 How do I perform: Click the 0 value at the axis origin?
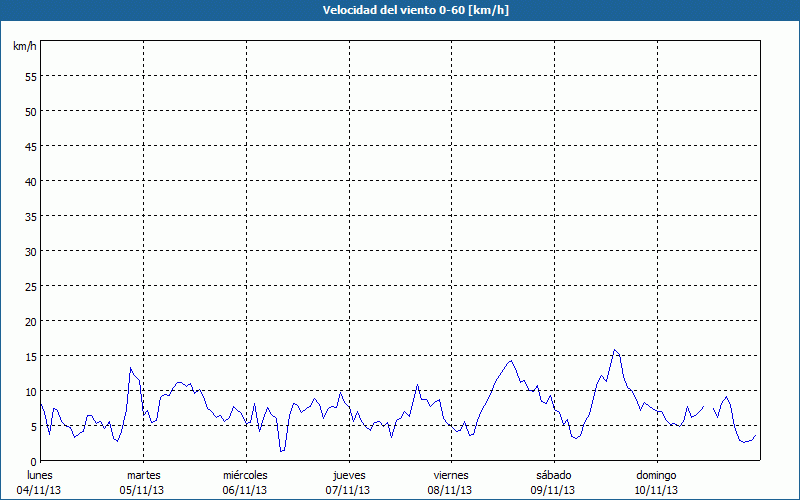(33, 461)
